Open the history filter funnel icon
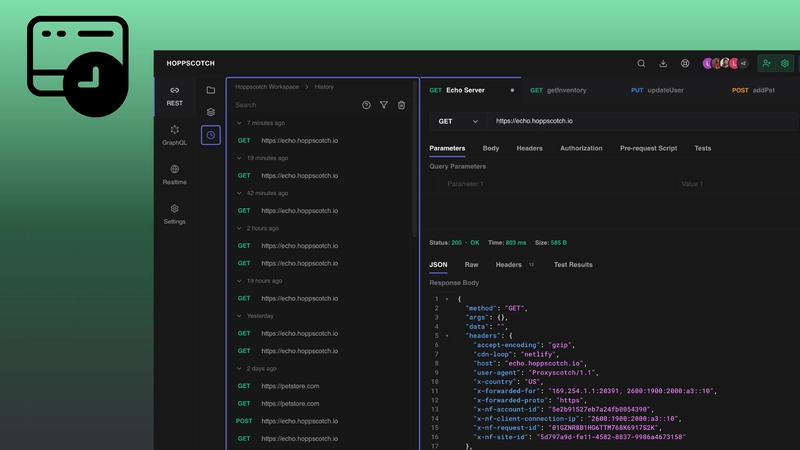This screenshot has height=450, width=800. tap(384, 105)
